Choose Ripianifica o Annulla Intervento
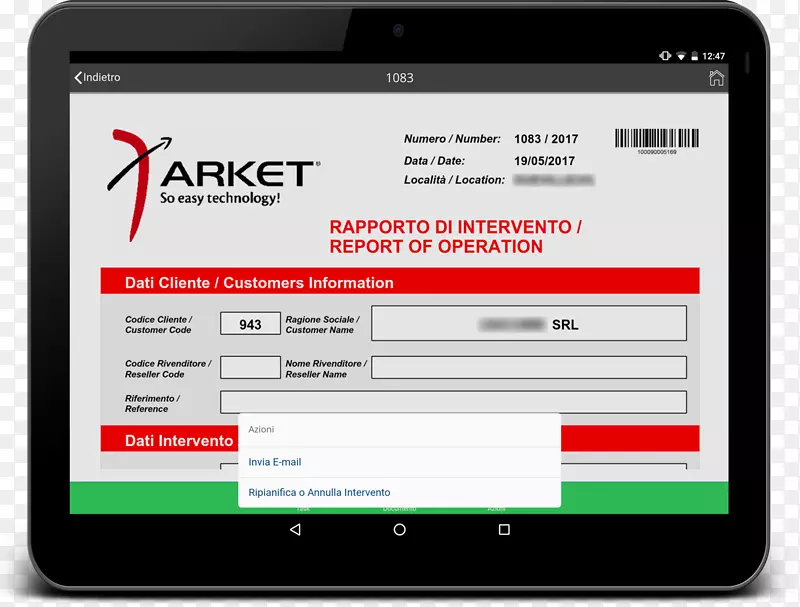 tap(319, 492)
